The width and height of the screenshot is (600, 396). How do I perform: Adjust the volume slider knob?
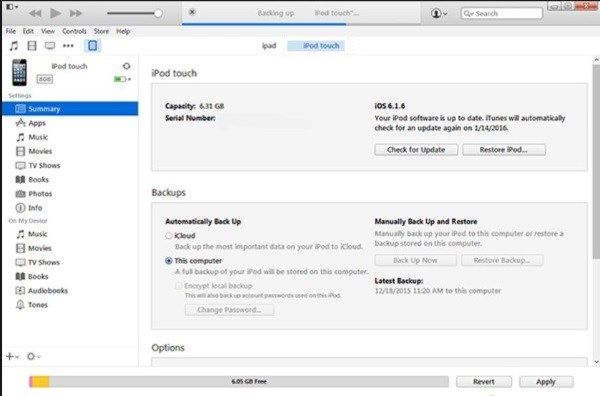[158, 13]
